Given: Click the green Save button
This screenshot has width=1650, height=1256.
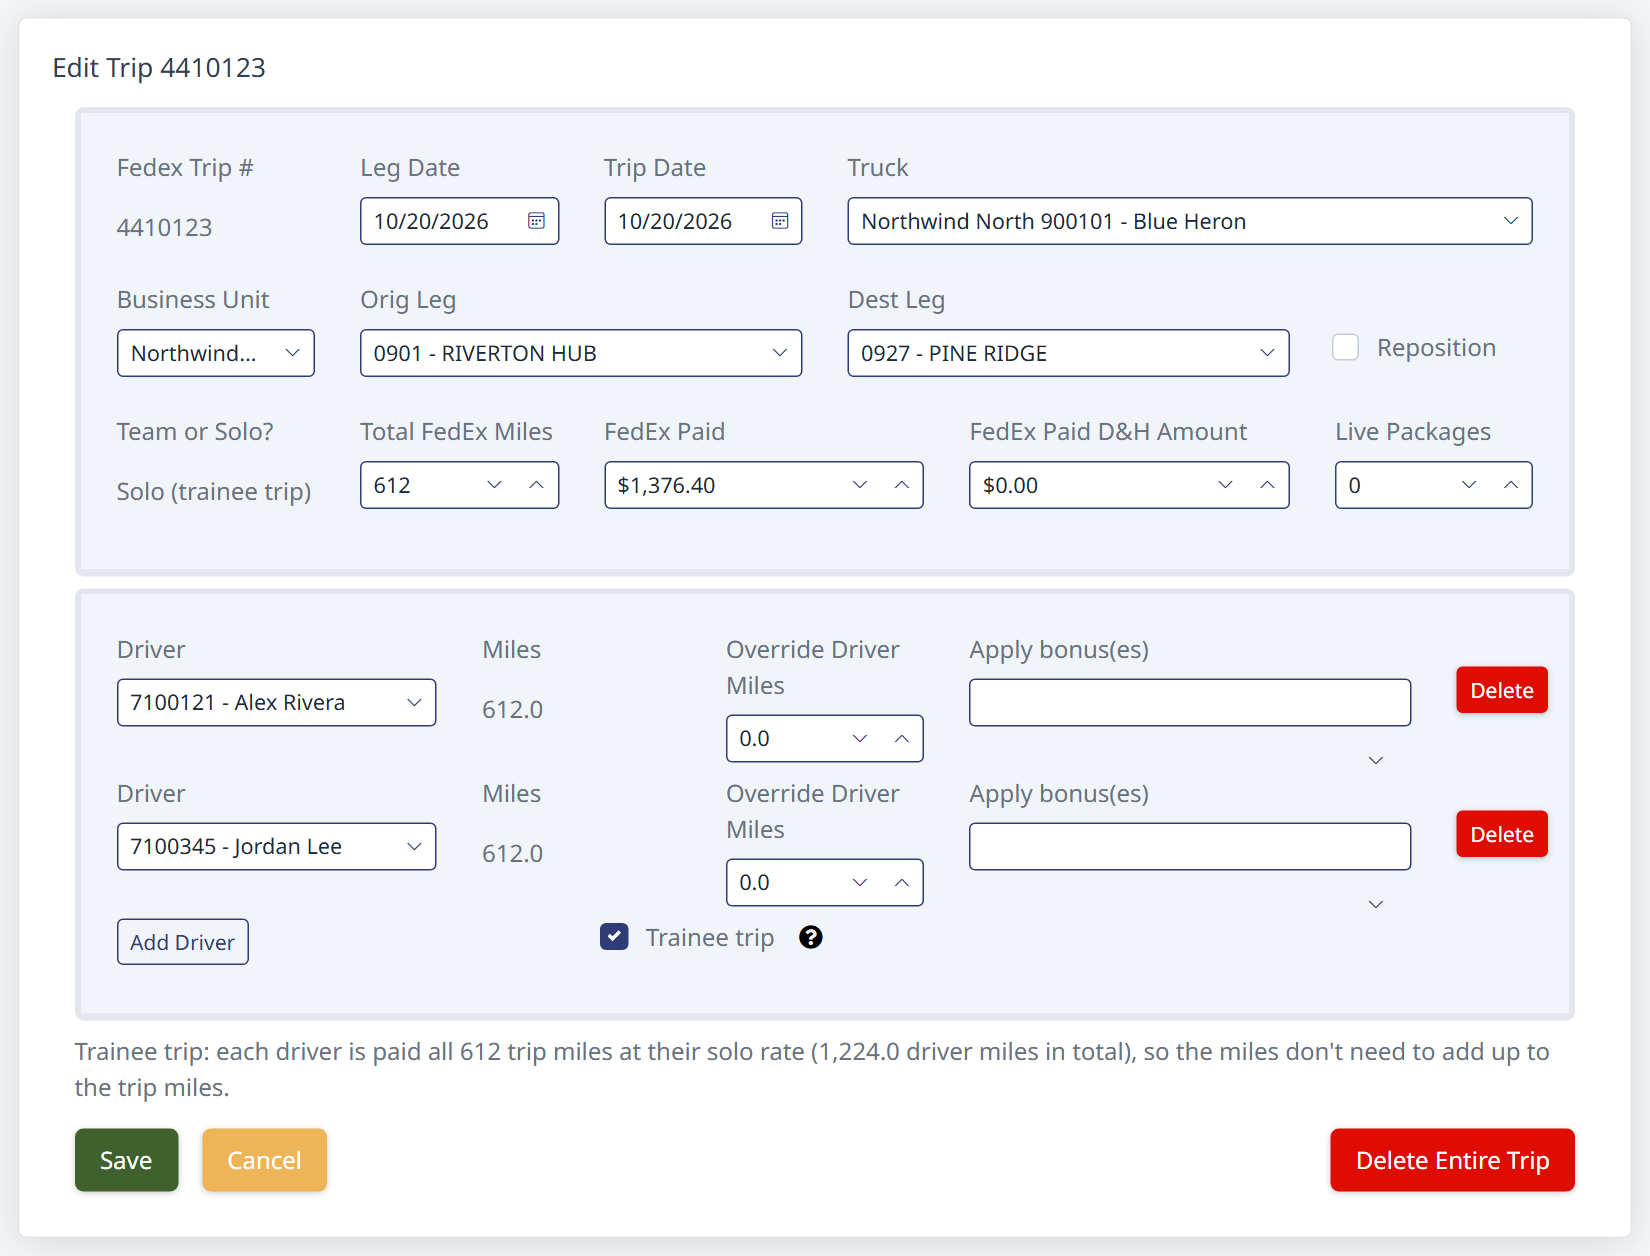Looking at the screenshot, I should [127, 1160].
